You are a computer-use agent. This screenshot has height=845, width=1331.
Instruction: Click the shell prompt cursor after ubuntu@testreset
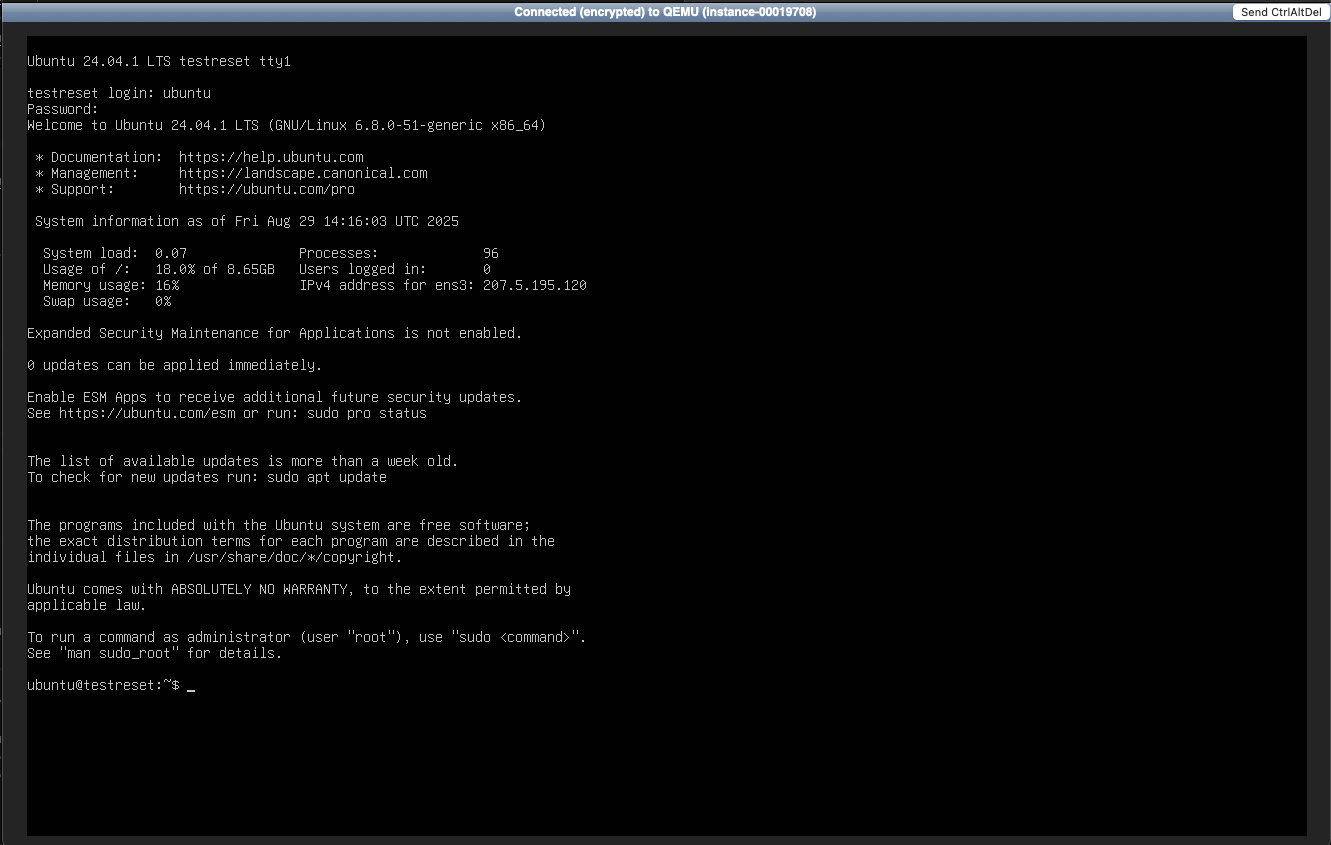click(x=190, y=686)
